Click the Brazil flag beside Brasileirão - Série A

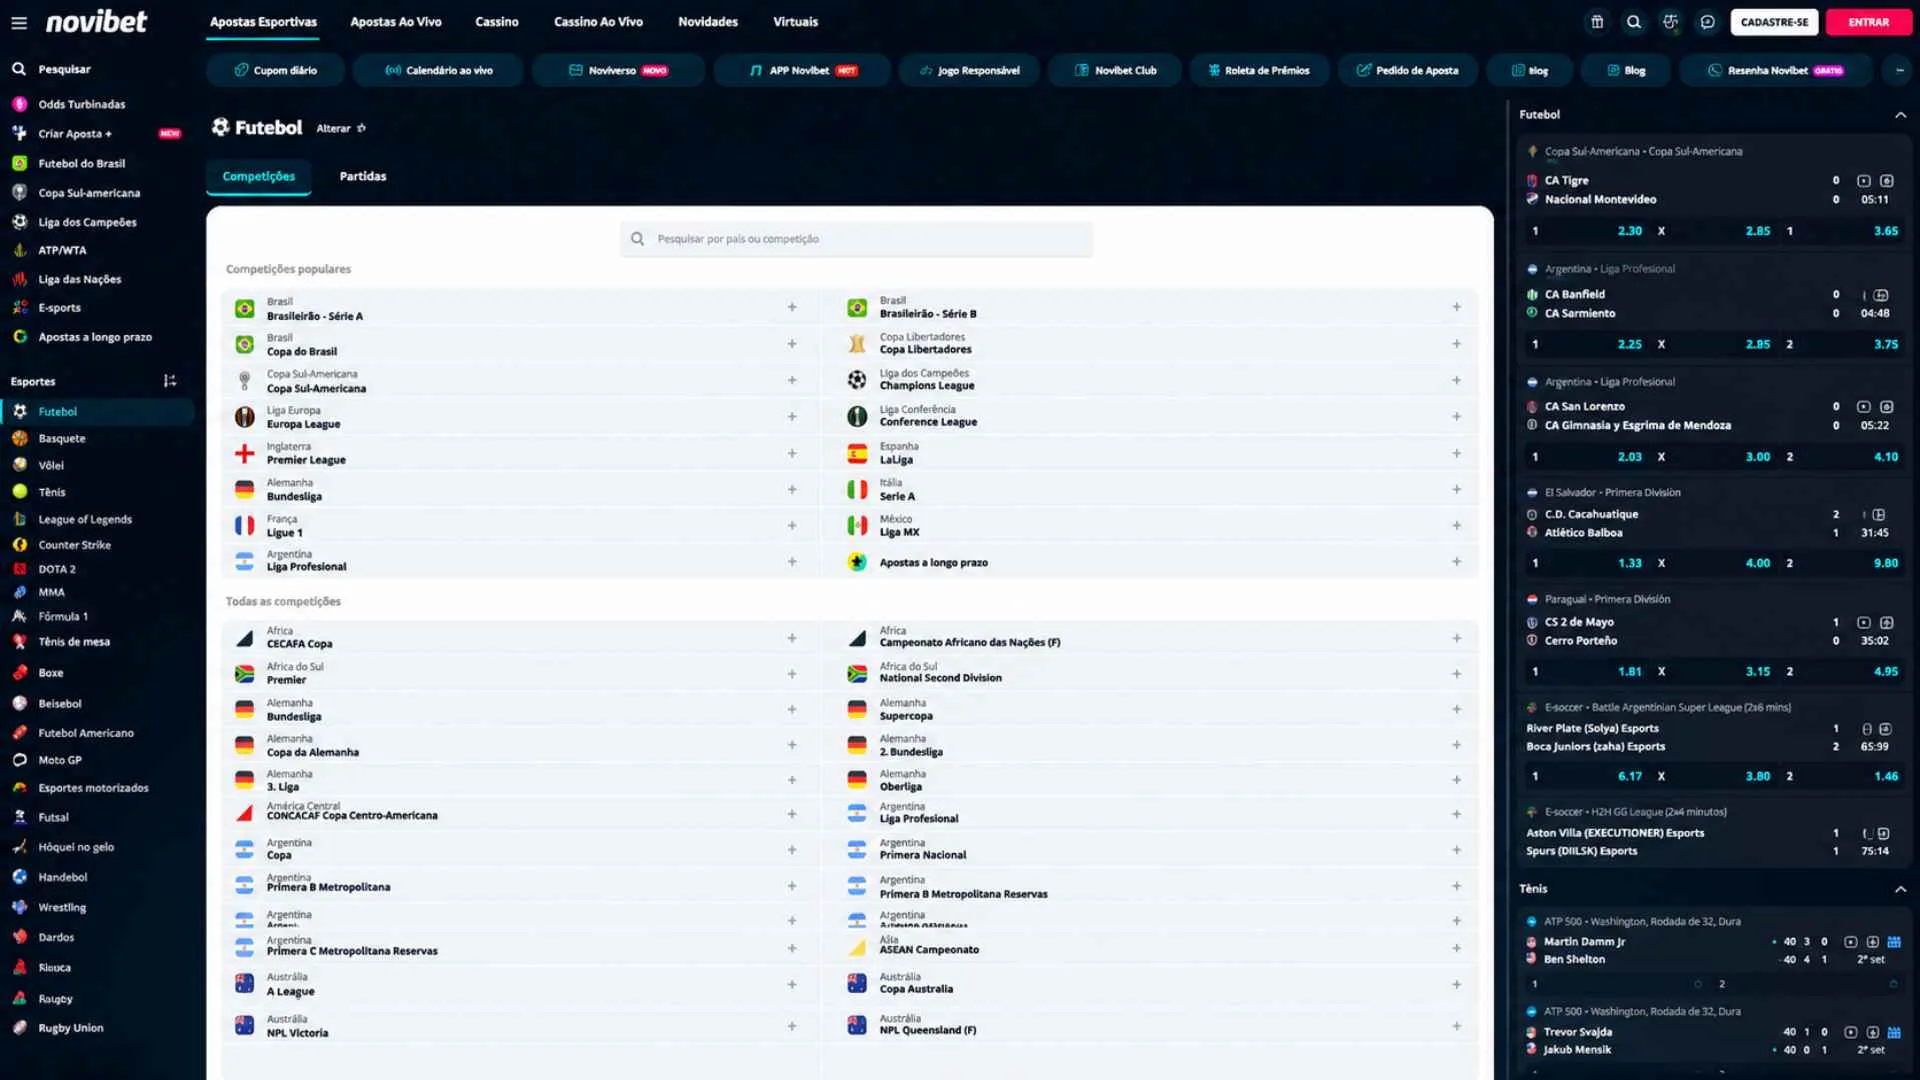point(245,309)
